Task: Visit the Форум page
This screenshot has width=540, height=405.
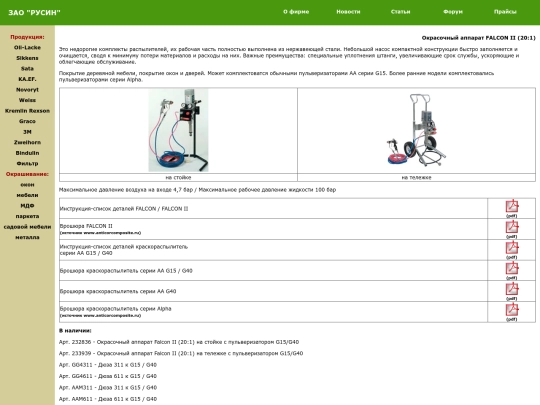Action: click(x=453, y=12)
